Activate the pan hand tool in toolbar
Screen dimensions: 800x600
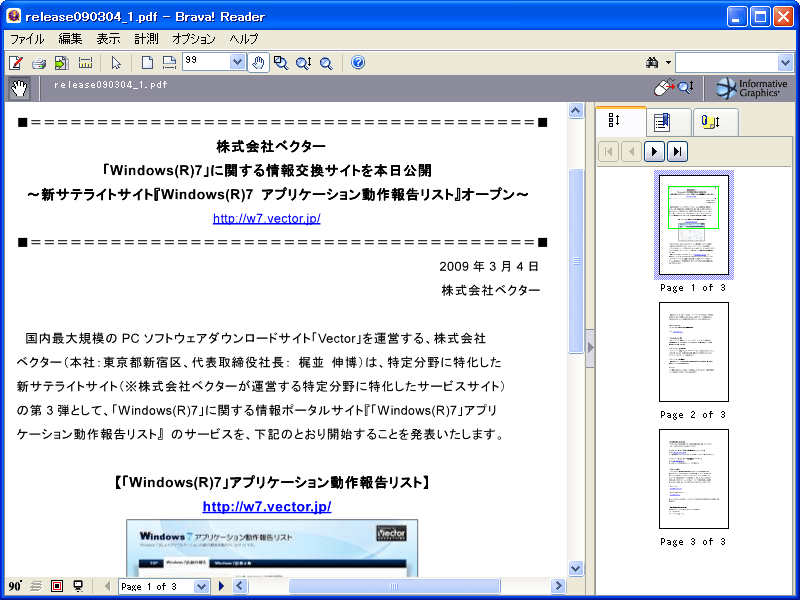pos(259,63)
